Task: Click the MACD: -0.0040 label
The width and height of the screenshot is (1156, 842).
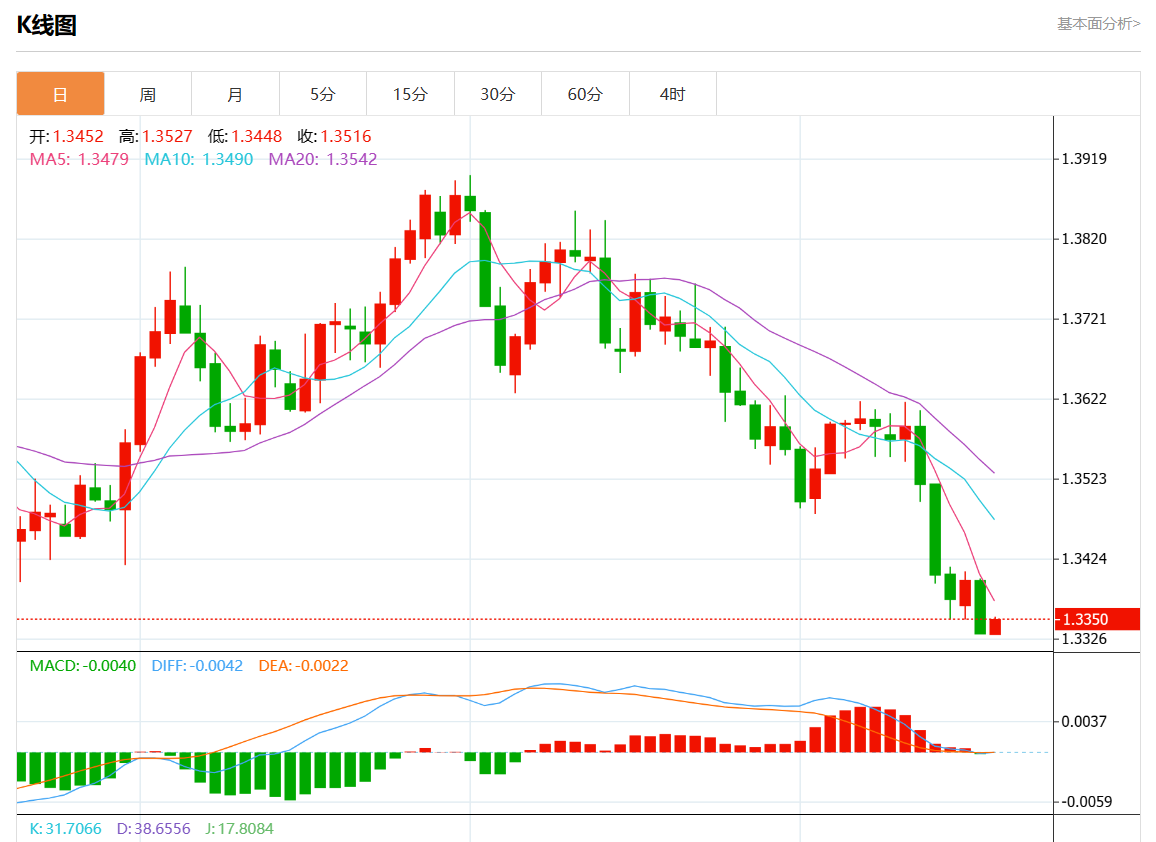Action: point(83,666)
